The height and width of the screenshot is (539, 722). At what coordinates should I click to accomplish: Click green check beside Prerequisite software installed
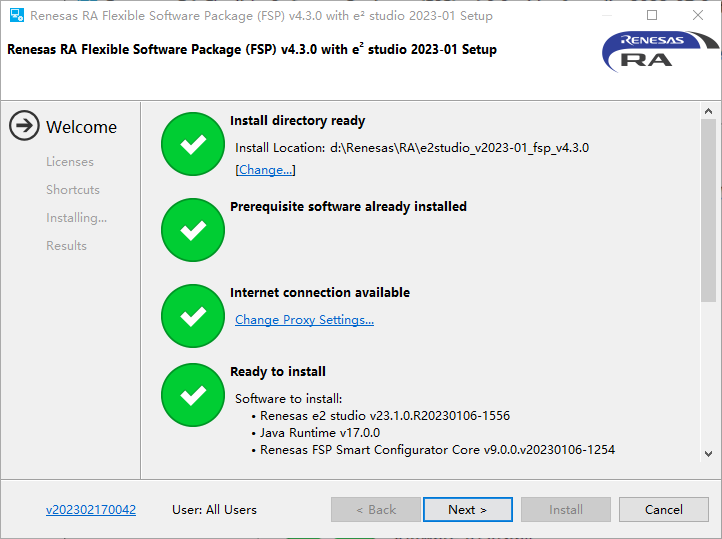193,230
